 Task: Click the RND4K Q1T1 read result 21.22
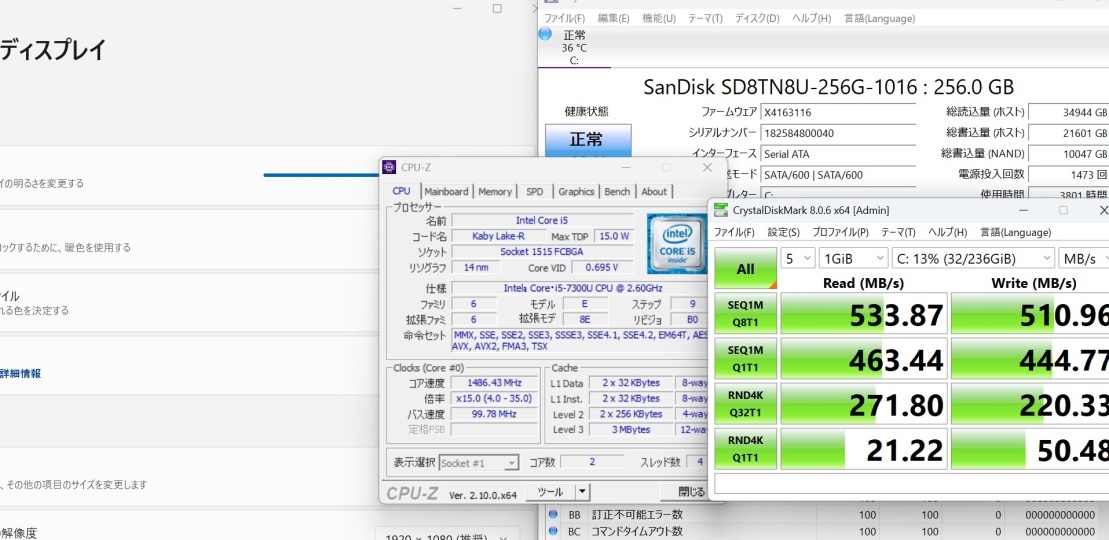pos(863,449)
